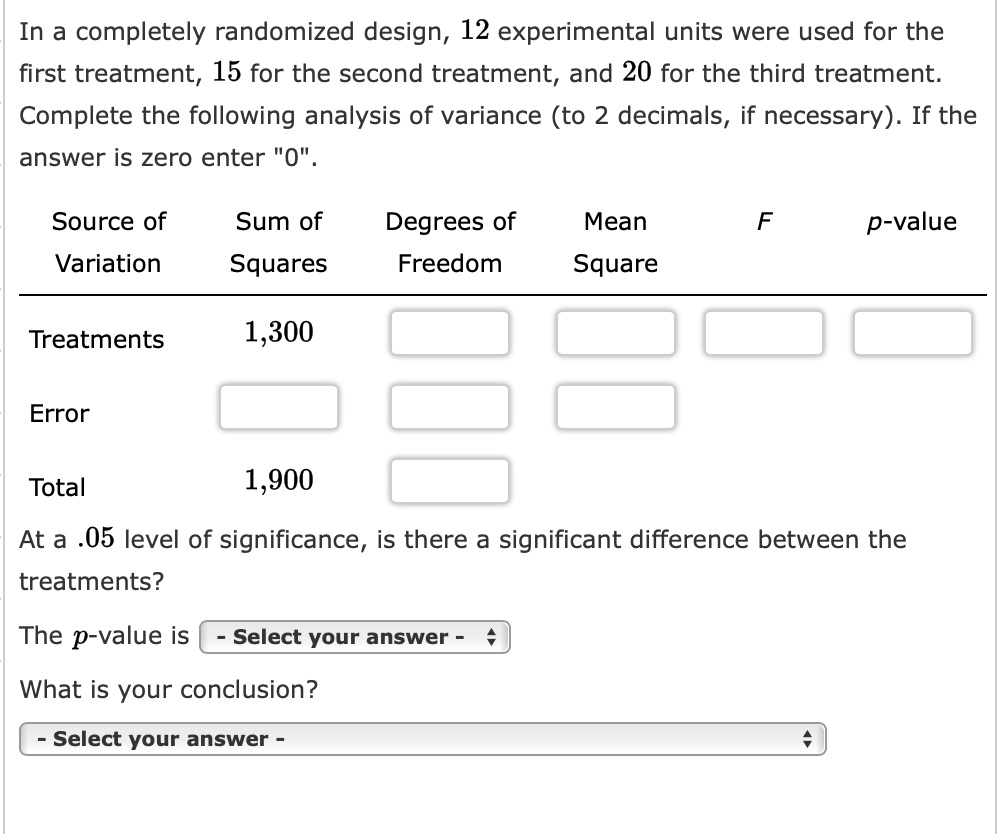Click the F statistic input box
Screen dimensions: 998x834
[x=764, y=333]
